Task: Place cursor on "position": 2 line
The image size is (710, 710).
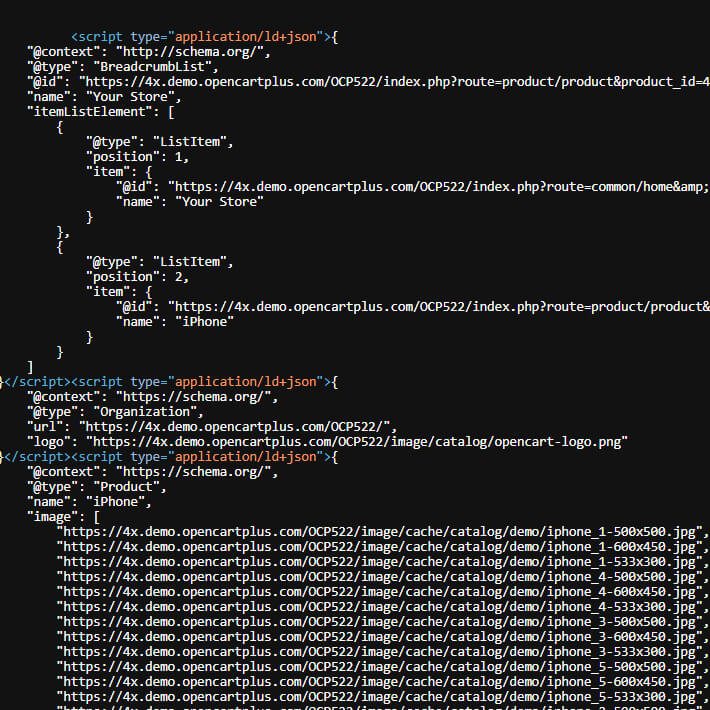Action: click(x=138, y=277)
